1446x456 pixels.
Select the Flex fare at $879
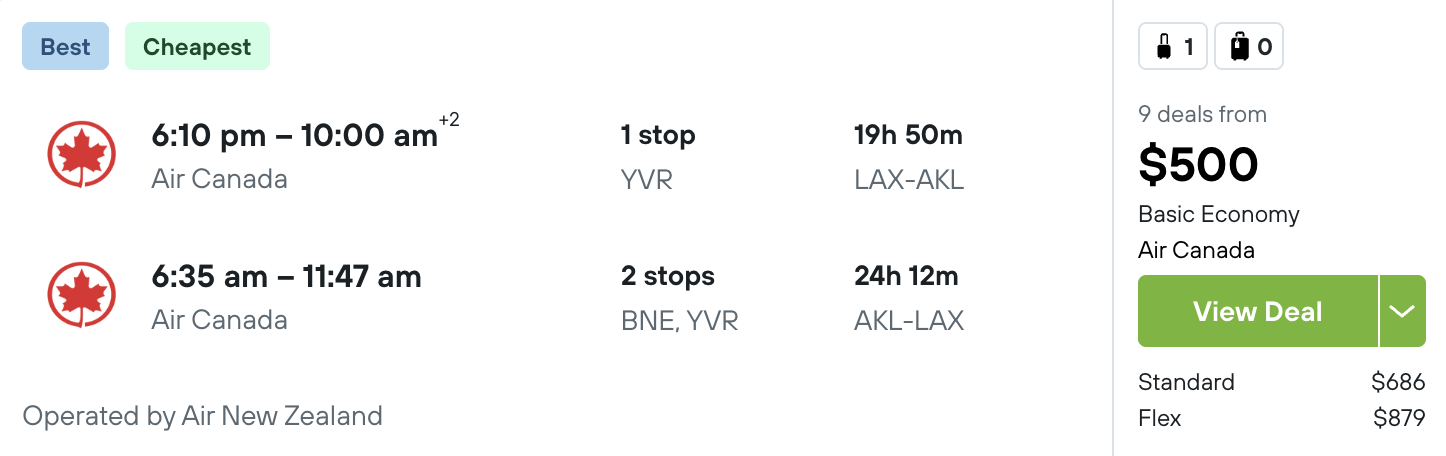1281,418
